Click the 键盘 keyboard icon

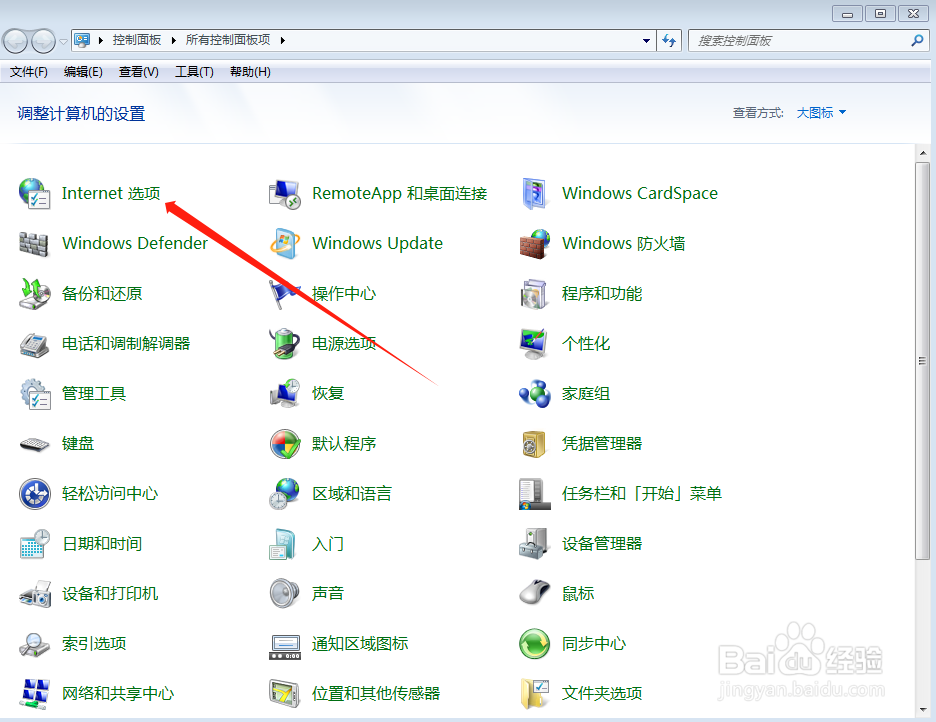(35, 445)
